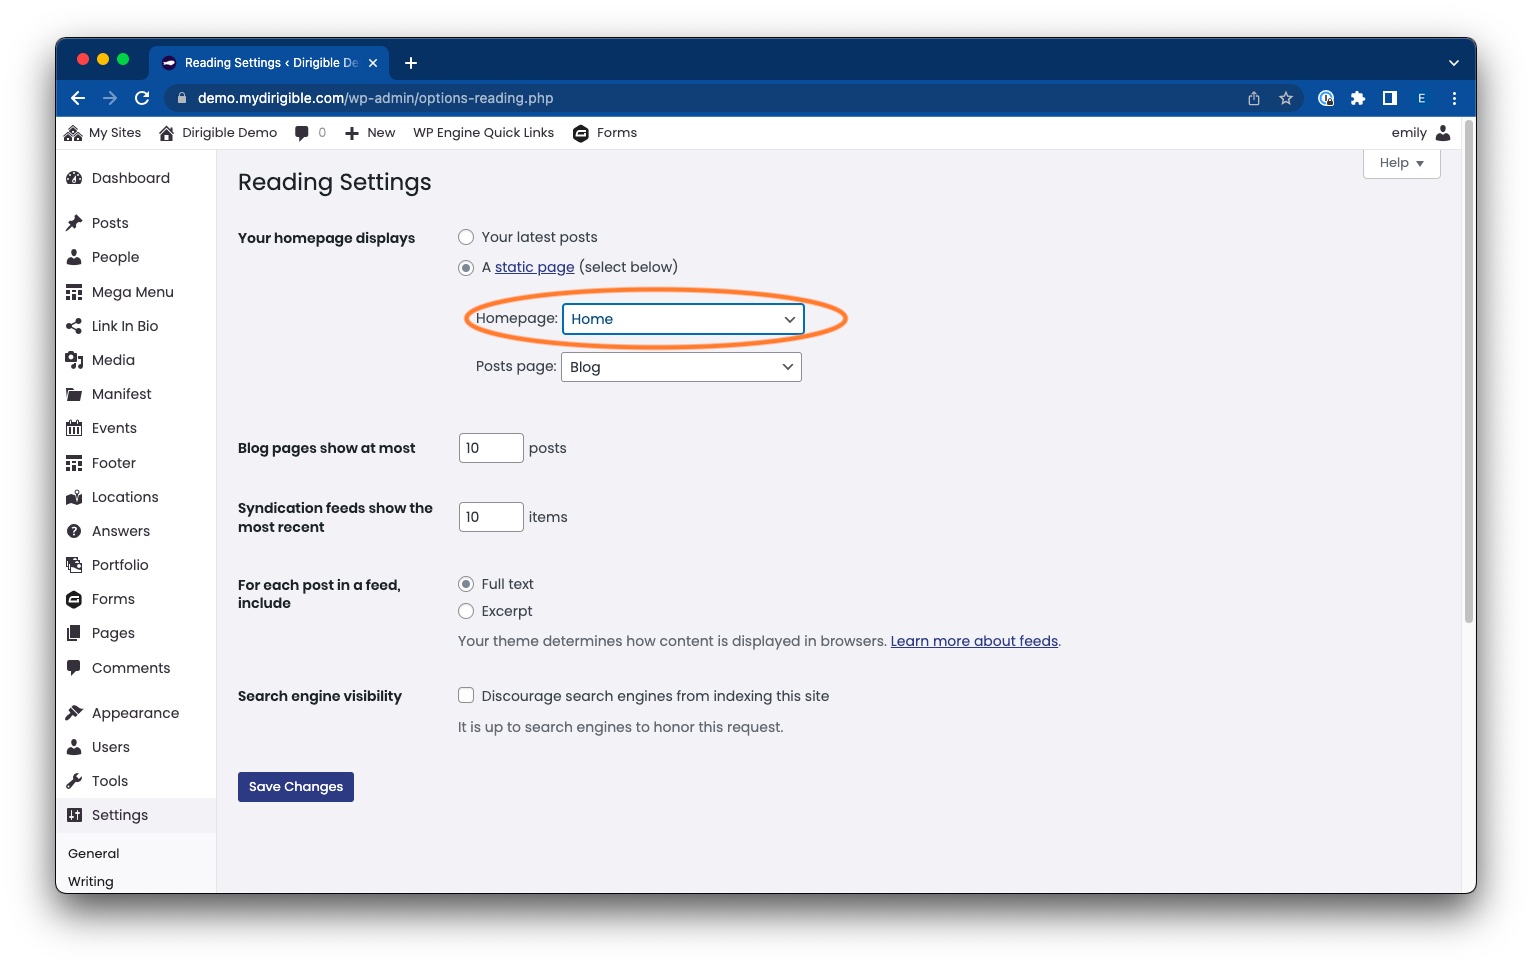Viewport: 1532px width, 967px height.
Task: Reload the page with the refresh icon
Action: click(142, 98)
